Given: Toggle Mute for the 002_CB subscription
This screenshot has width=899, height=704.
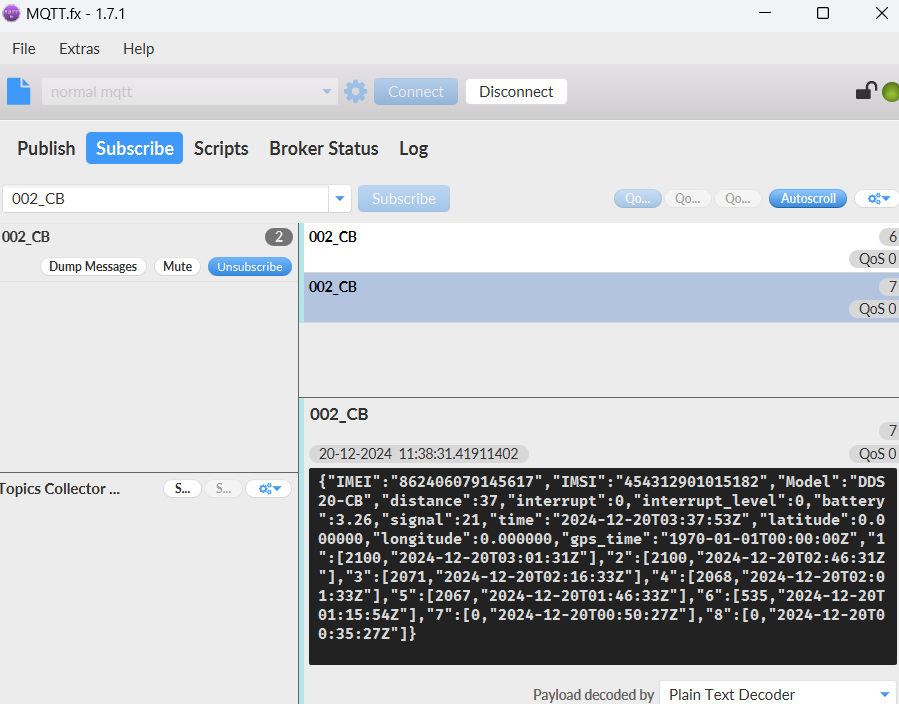Looking at the screenshot, I should pyautogui.click(x=177, y=267).
